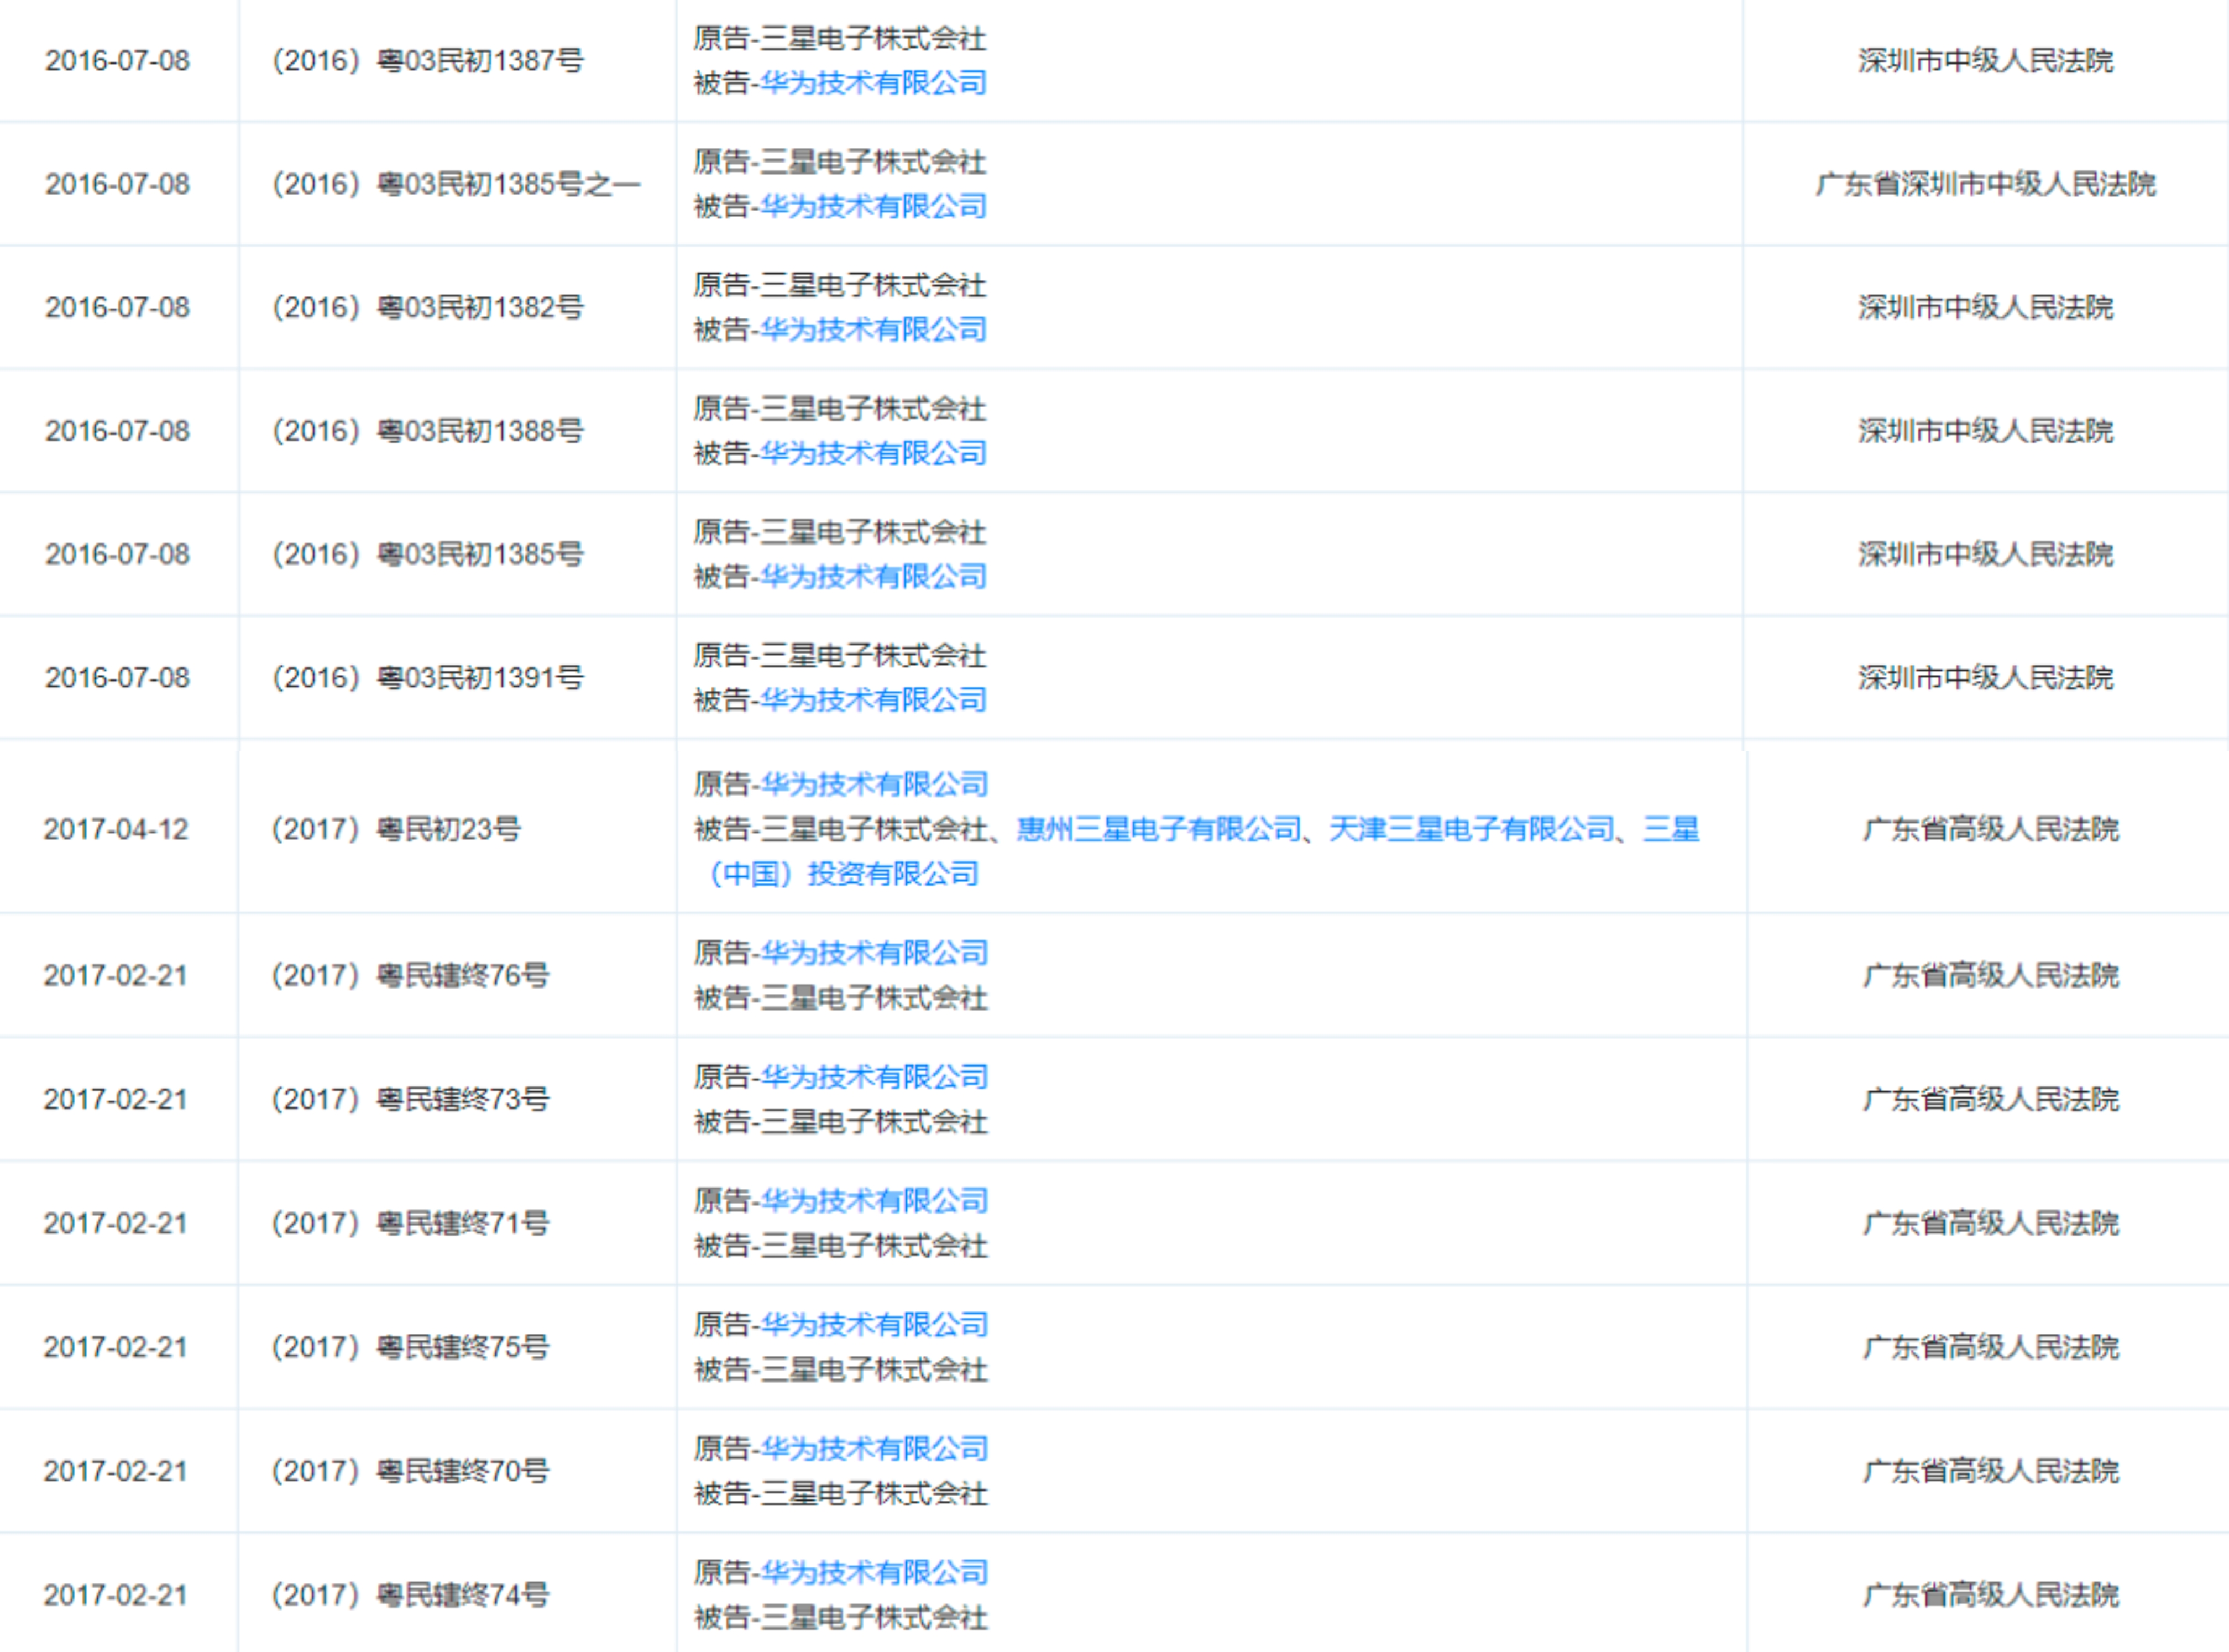This screenshot has width=2229, height=1652.
Task: Open plaintiff 华为技术有限公司 link in 粤民初23号 row
Action: (x=874, y=785)
